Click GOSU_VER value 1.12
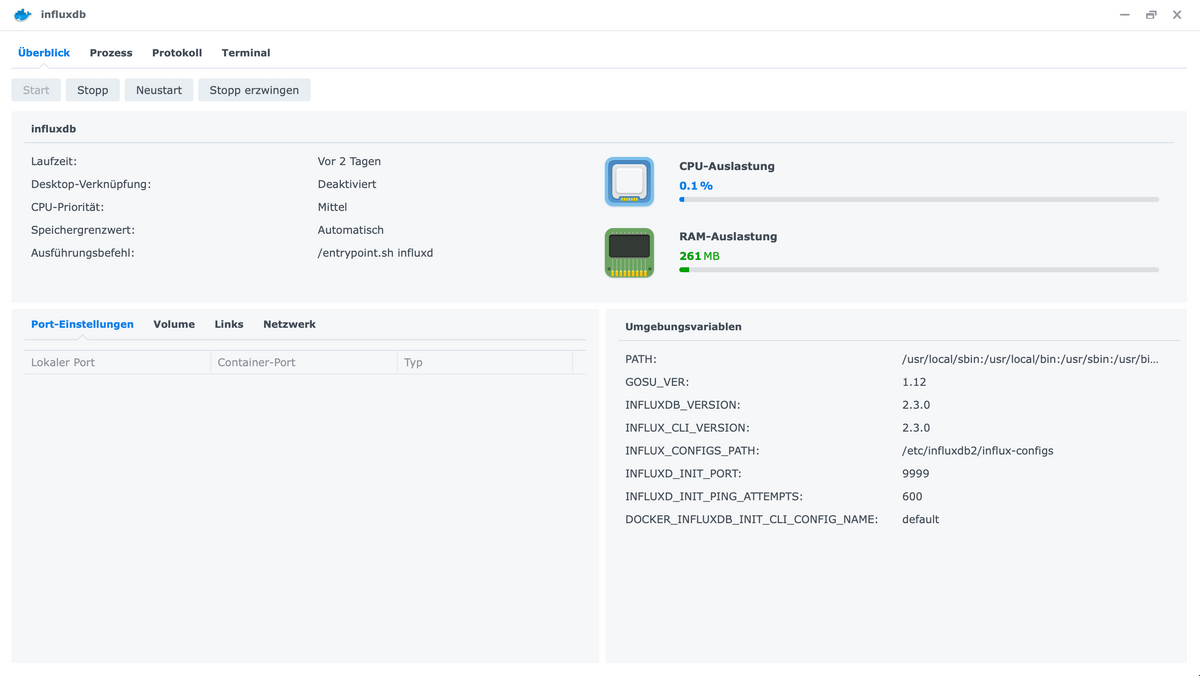This screenshot has height=676, width=1200. [x=914, y=382]
